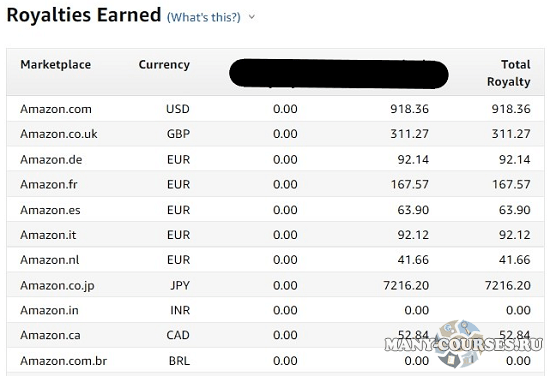This screenshot has height=376, width=550.
Task: Click the 918.36 total royalty value
Action: [511, 109]
